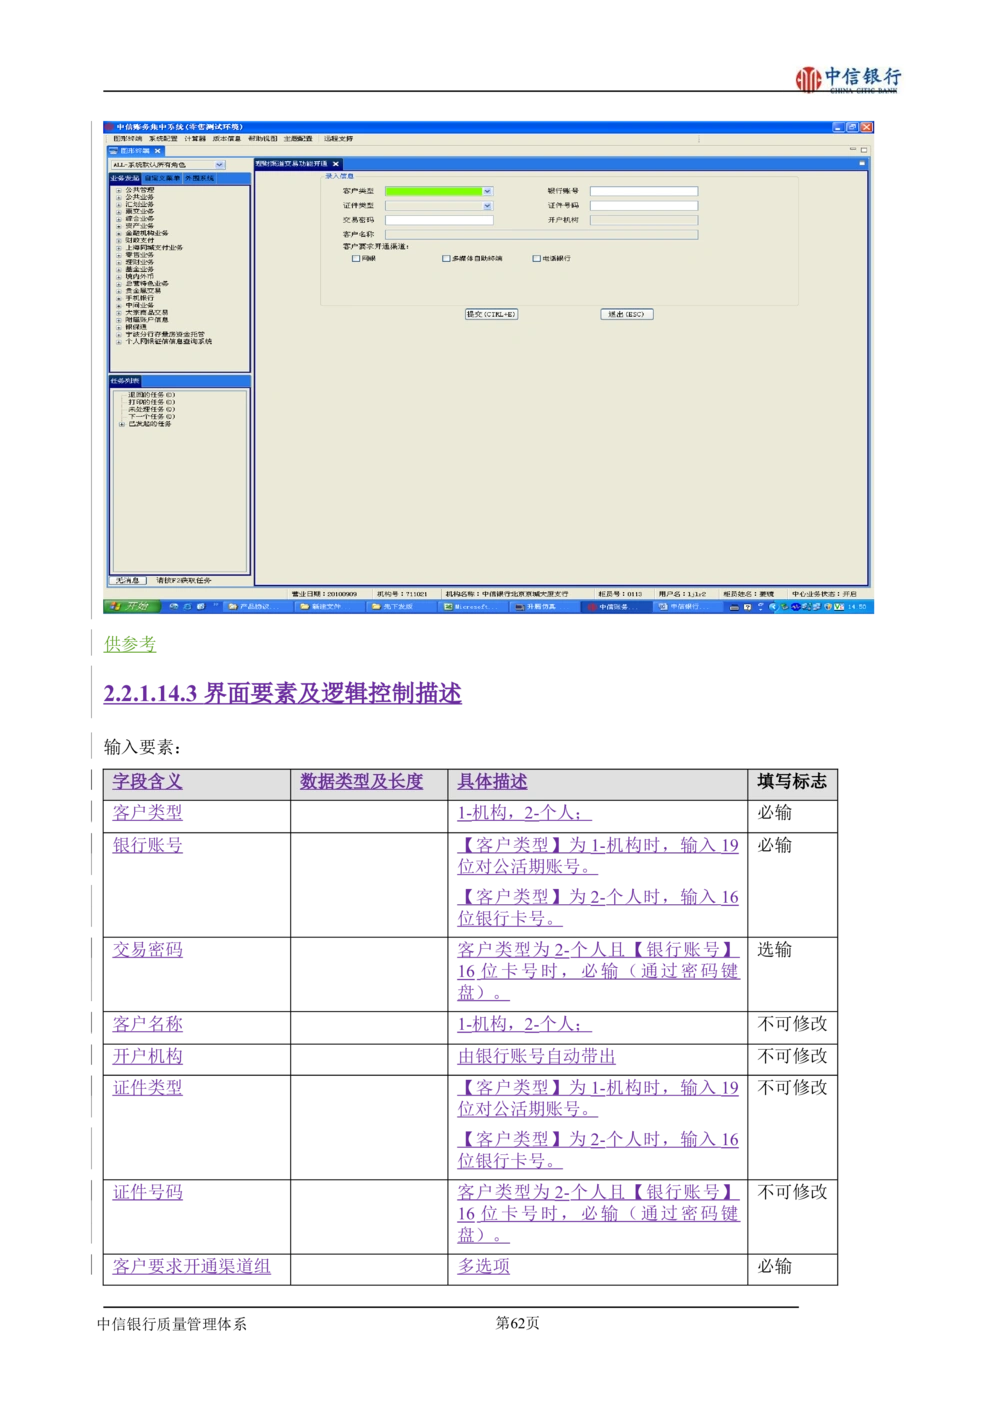Open the 系统配置 menu
This screenshot has width=1000, height=1415.
(163, 139)
